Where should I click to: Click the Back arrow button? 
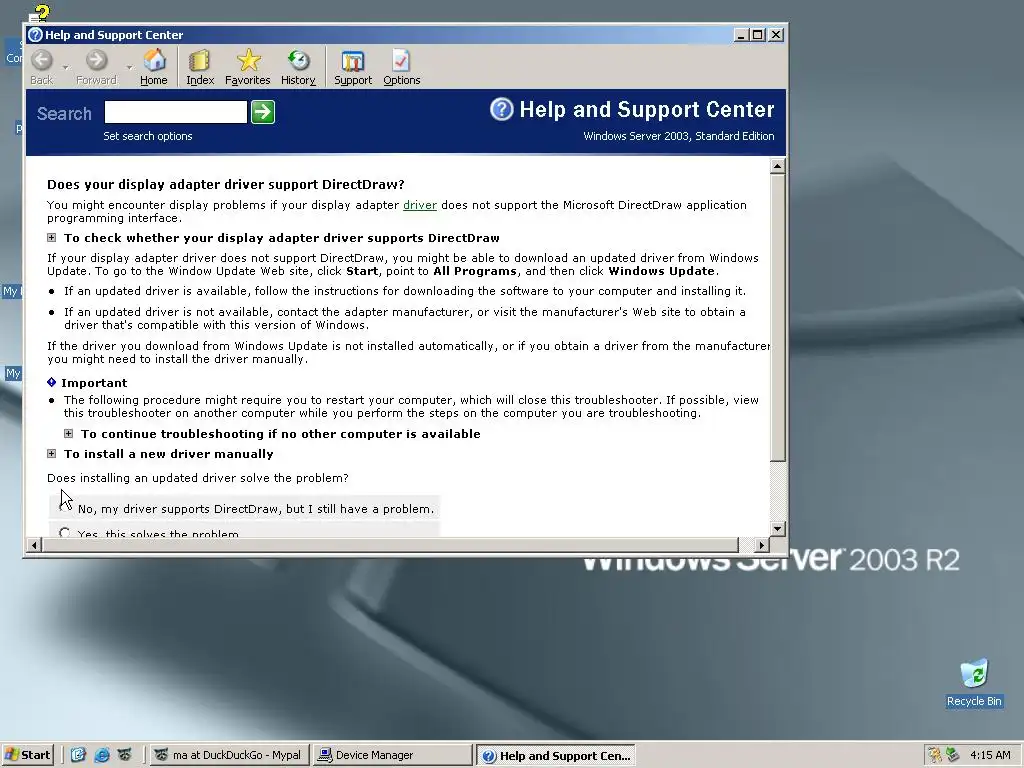click(42, 67)
